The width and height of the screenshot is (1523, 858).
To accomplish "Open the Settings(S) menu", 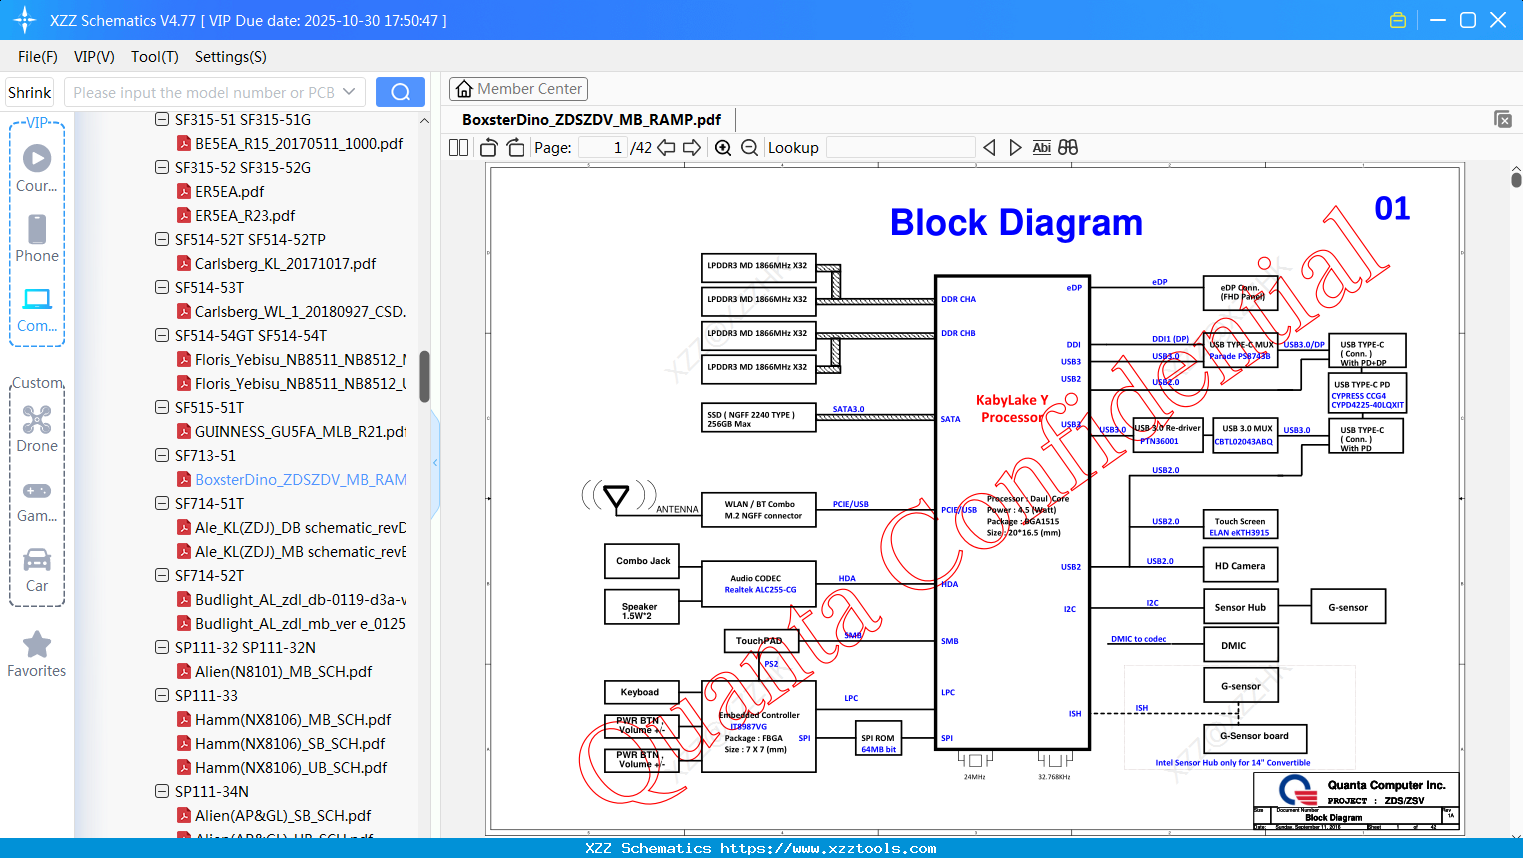I will pos(231,57).
